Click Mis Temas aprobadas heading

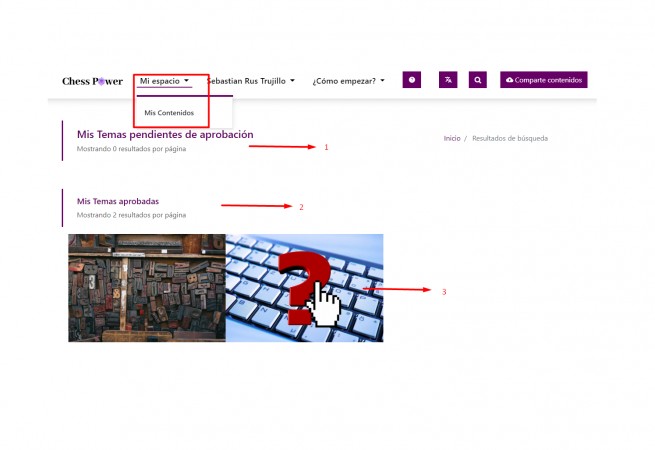pos(117,201)
